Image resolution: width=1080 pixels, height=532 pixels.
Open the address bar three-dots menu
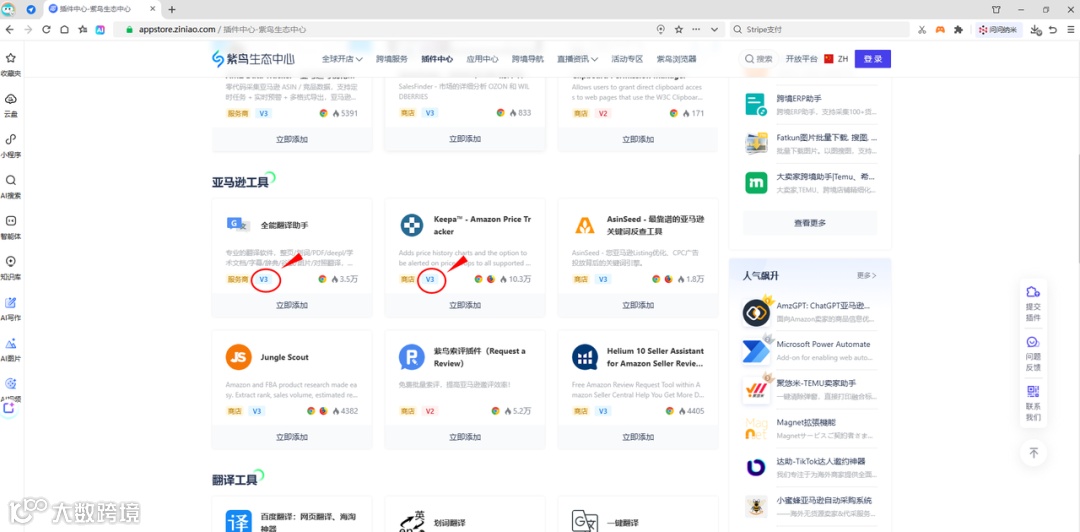click(696, 30)
